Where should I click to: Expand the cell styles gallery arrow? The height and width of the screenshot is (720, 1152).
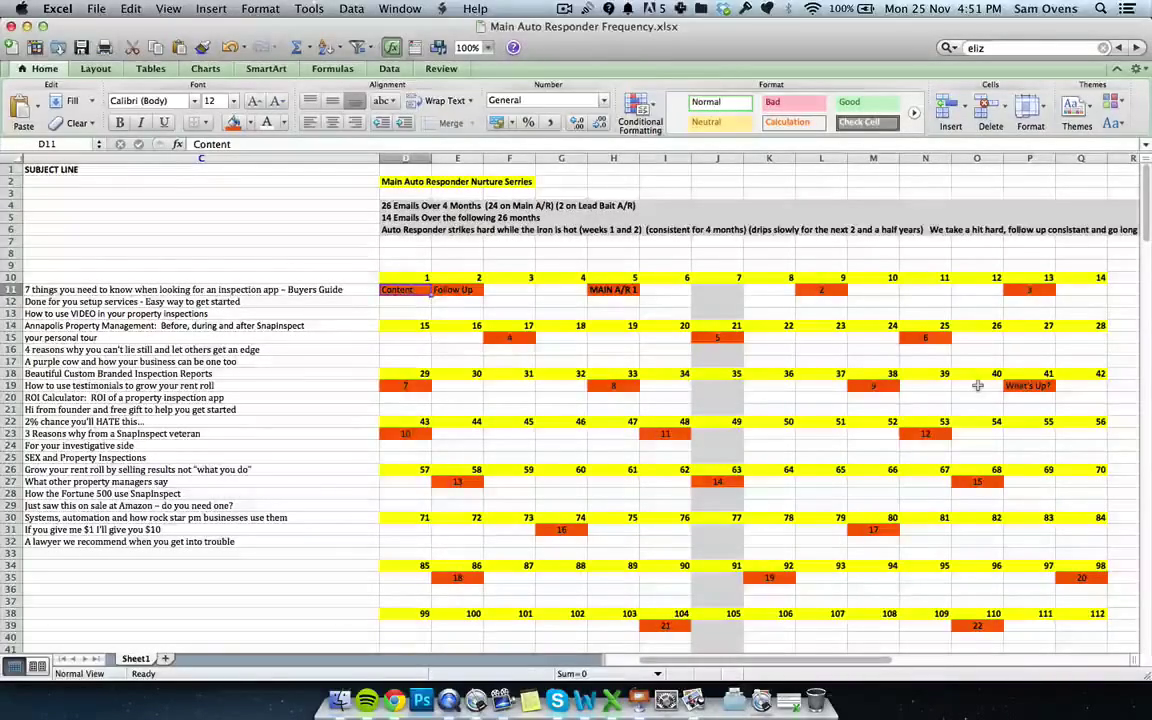(x=914, y=113)
